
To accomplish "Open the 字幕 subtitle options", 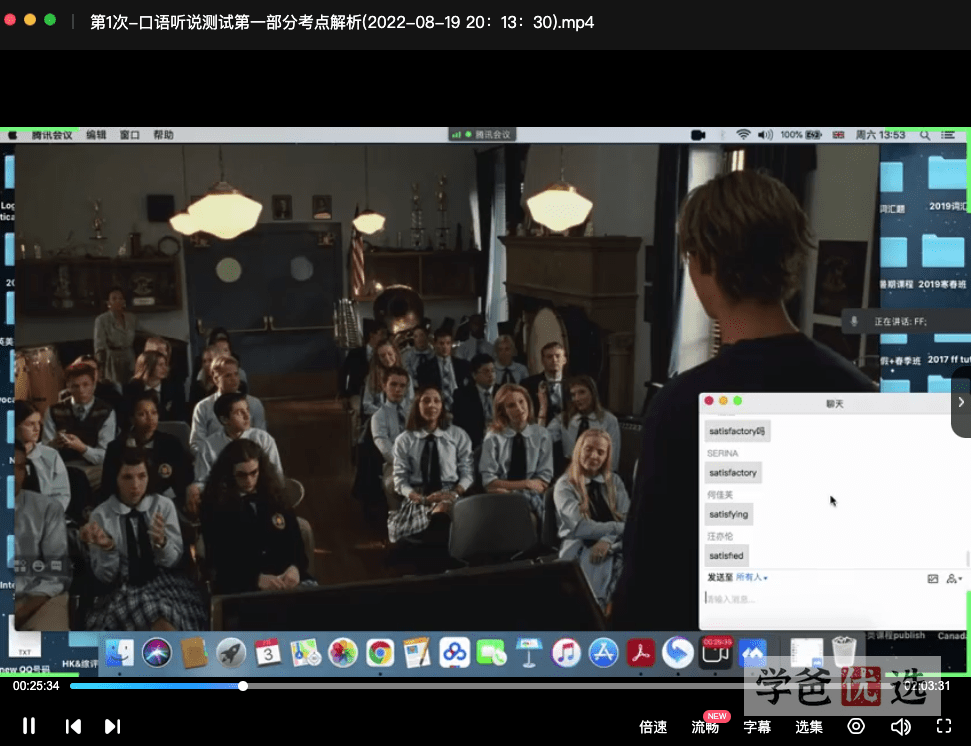I will point(757,727).
